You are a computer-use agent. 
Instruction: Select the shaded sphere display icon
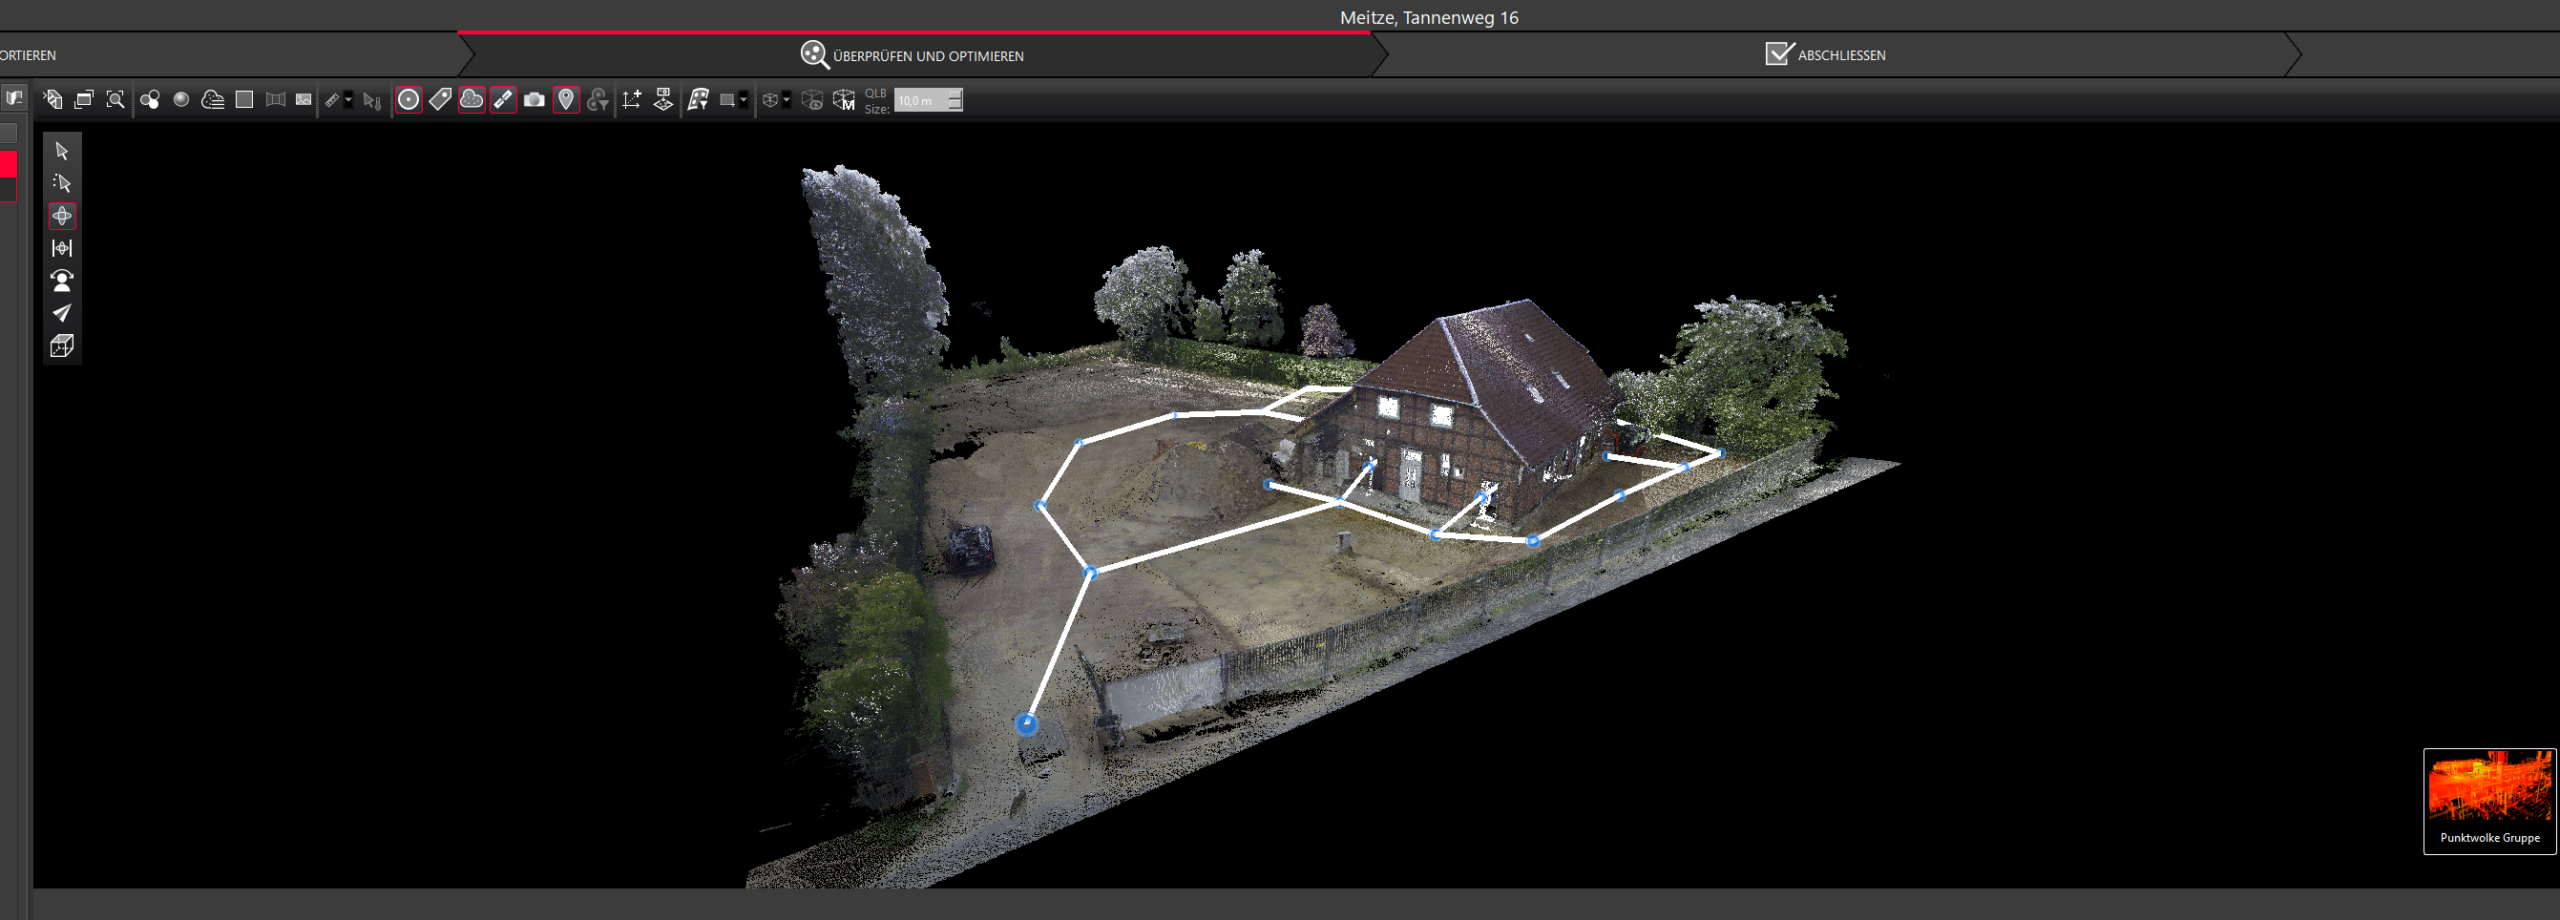181,99
